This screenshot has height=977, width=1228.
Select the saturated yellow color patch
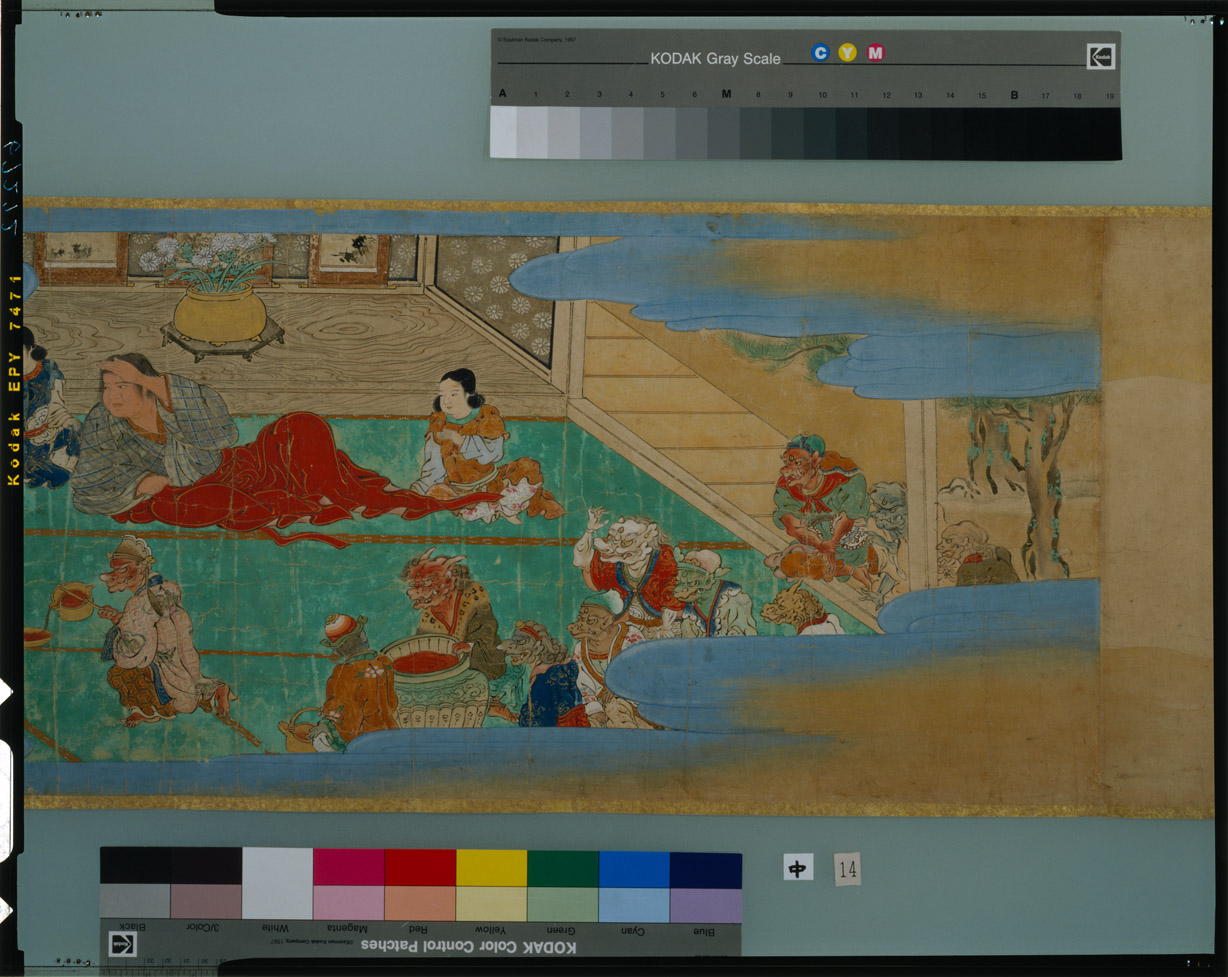[x=492, y=868]
